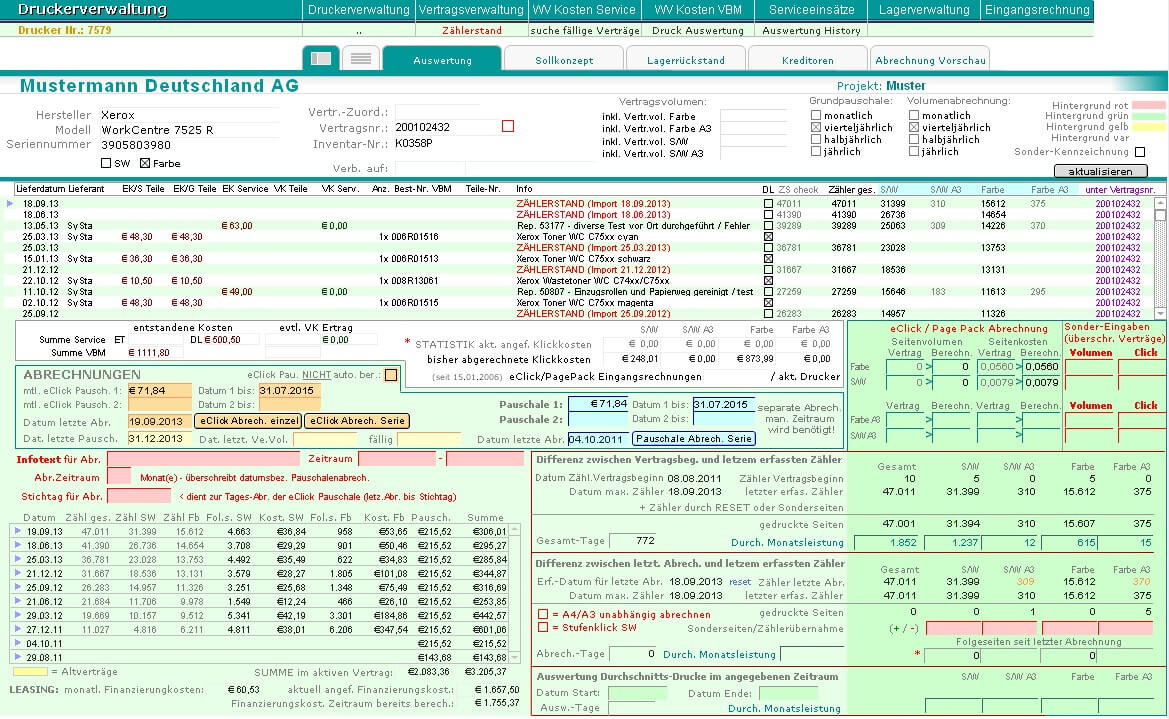Toggle the Farbe checkbox under Seriennummer
This screenshot has width=1169, height=719.
click(x=145, y=163)
